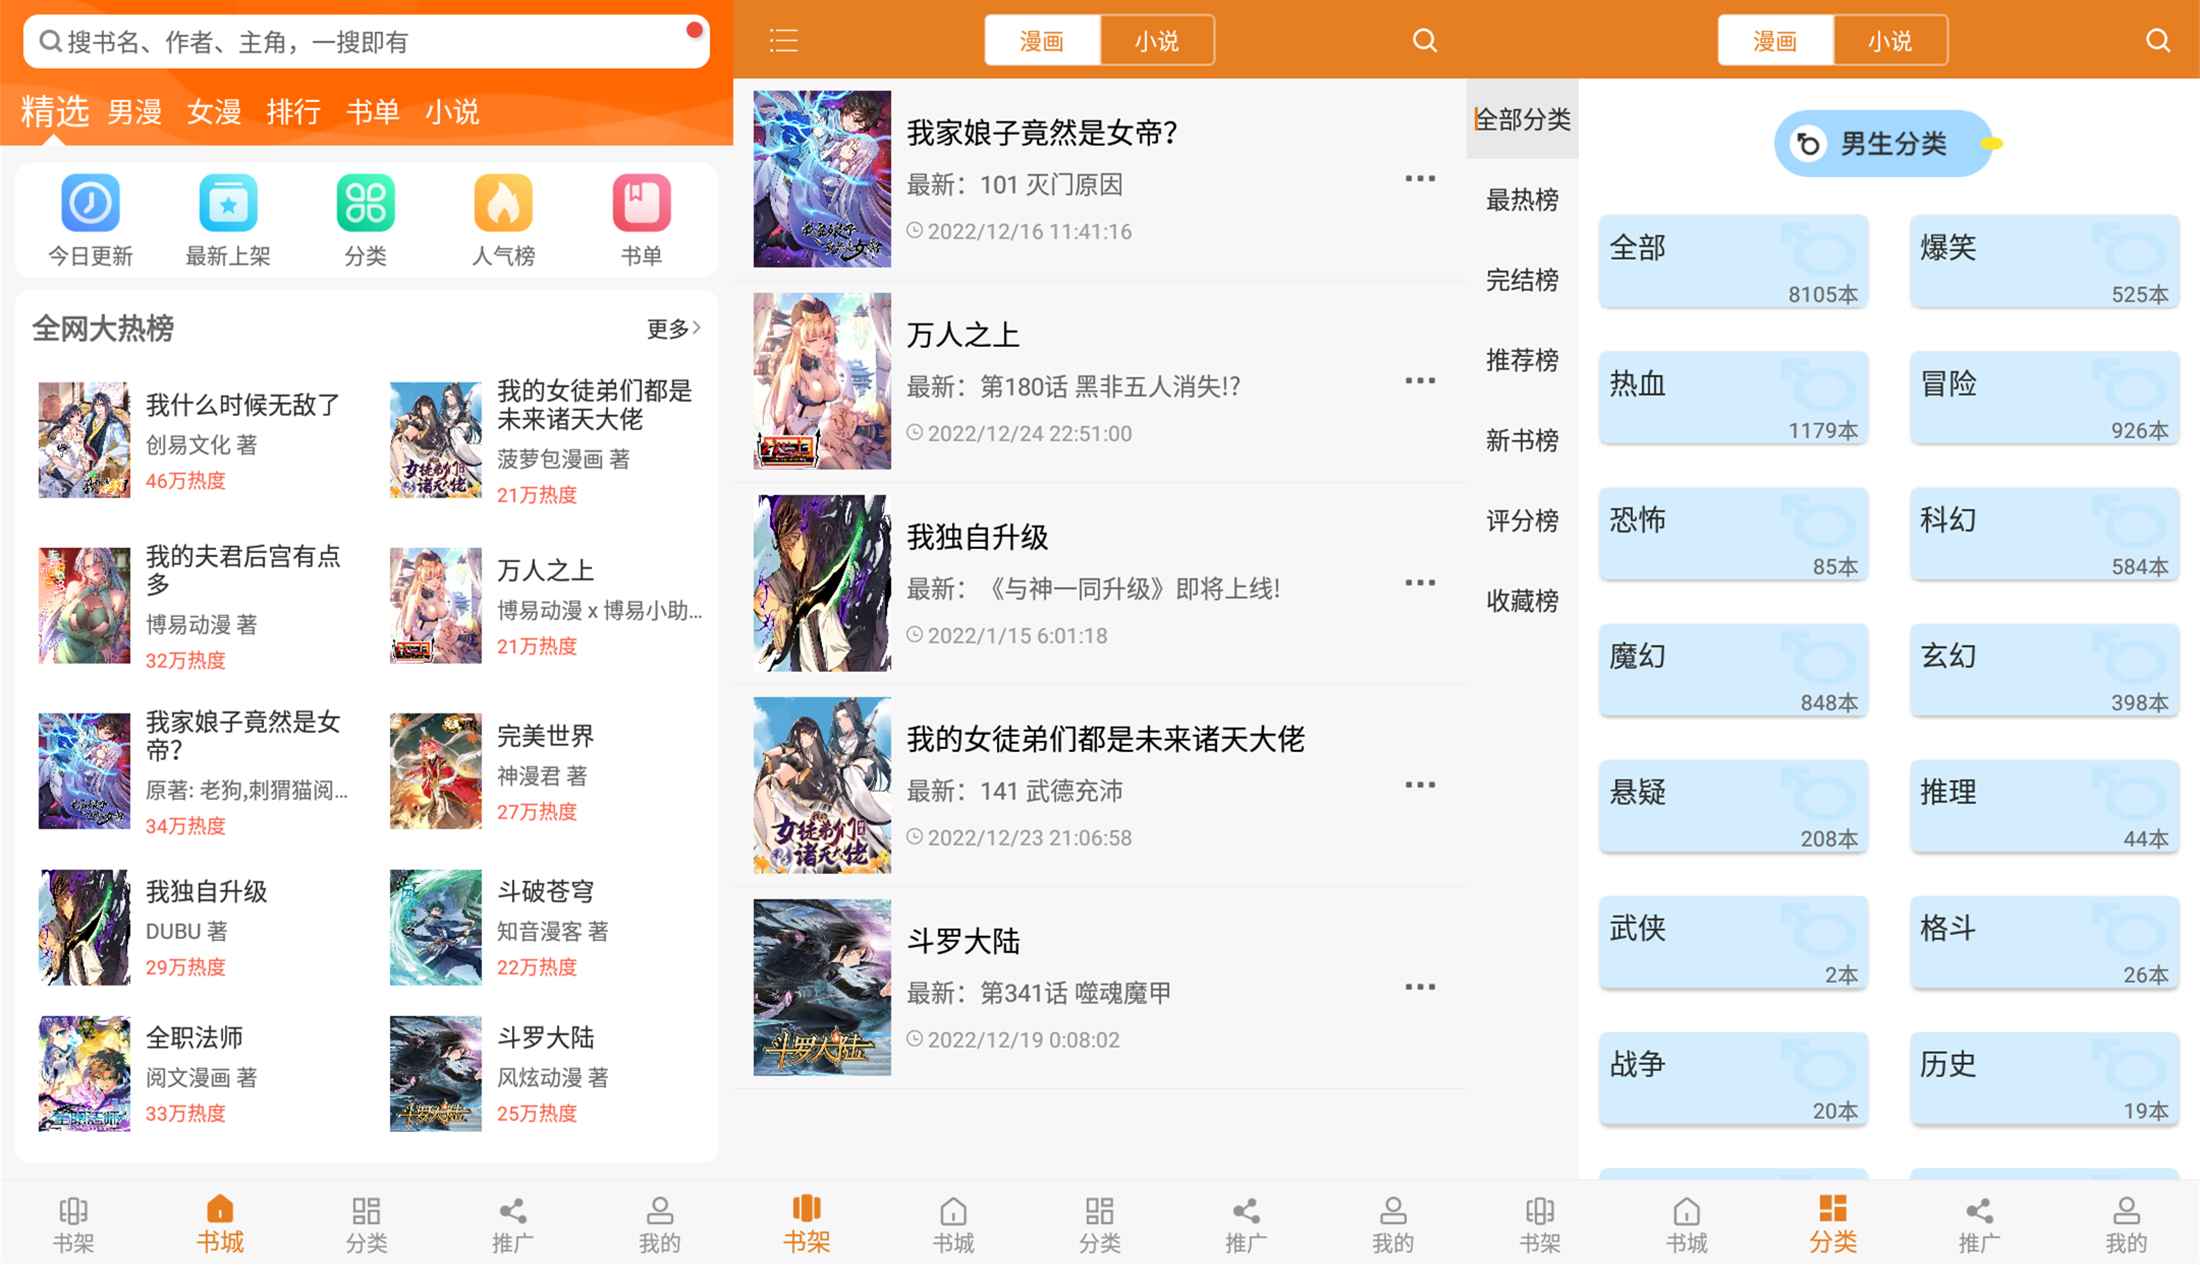Switch to 小说 in the bookshelf header toggle
The image size is (2200, 1265).
pyautogui.click(x=1156, y=41)
